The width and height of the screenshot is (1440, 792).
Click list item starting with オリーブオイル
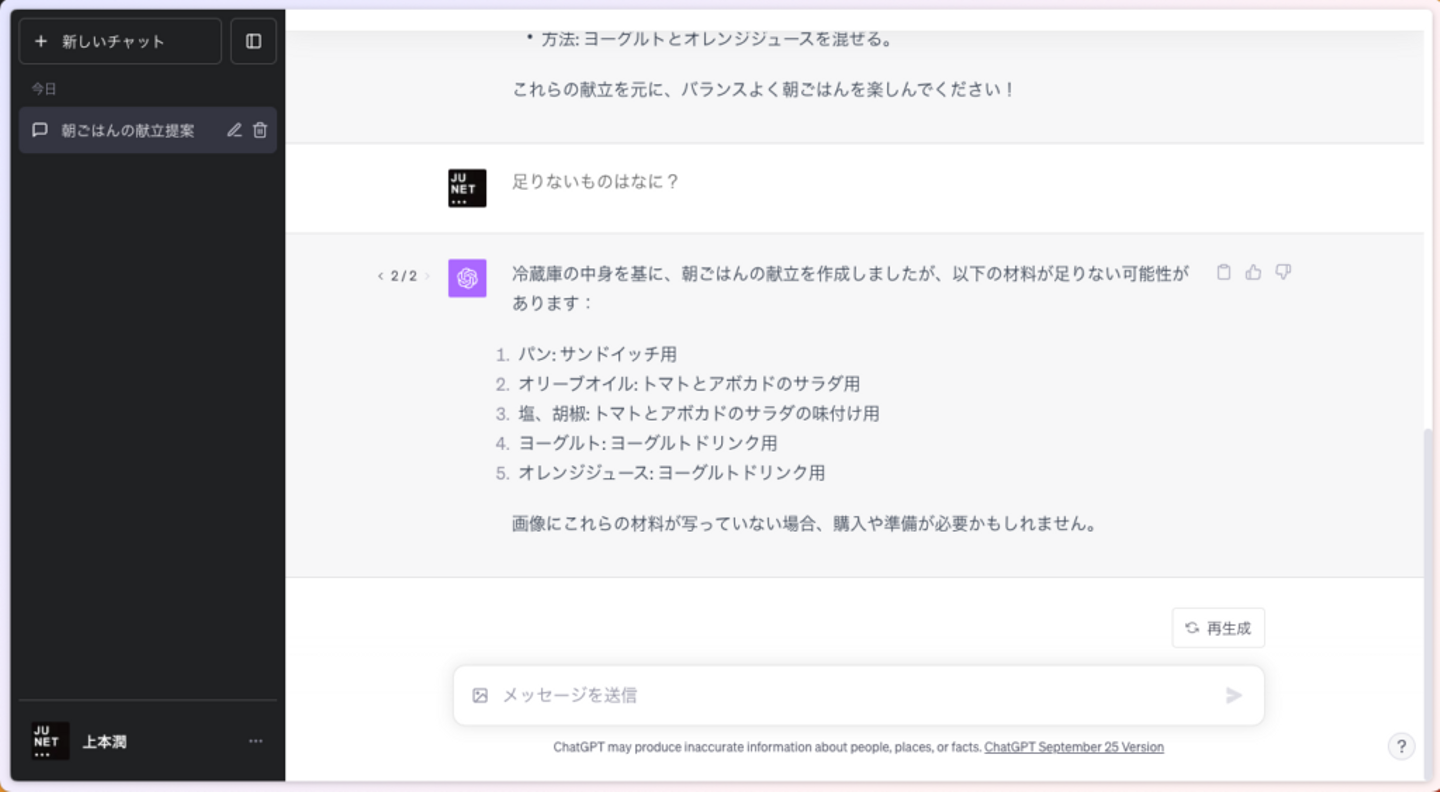[689, 384]
